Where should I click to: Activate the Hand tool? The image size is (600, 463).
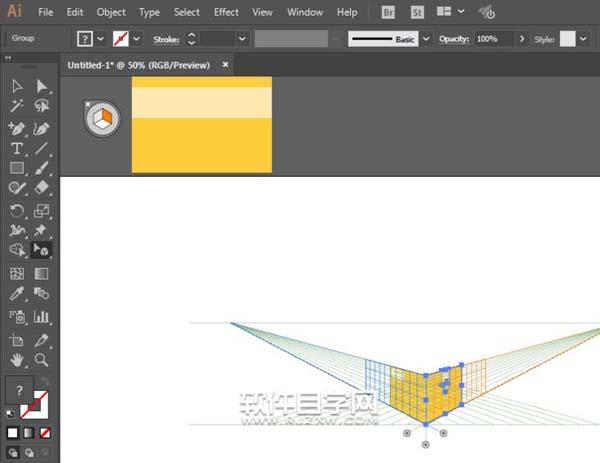click(x=17, y=360)
